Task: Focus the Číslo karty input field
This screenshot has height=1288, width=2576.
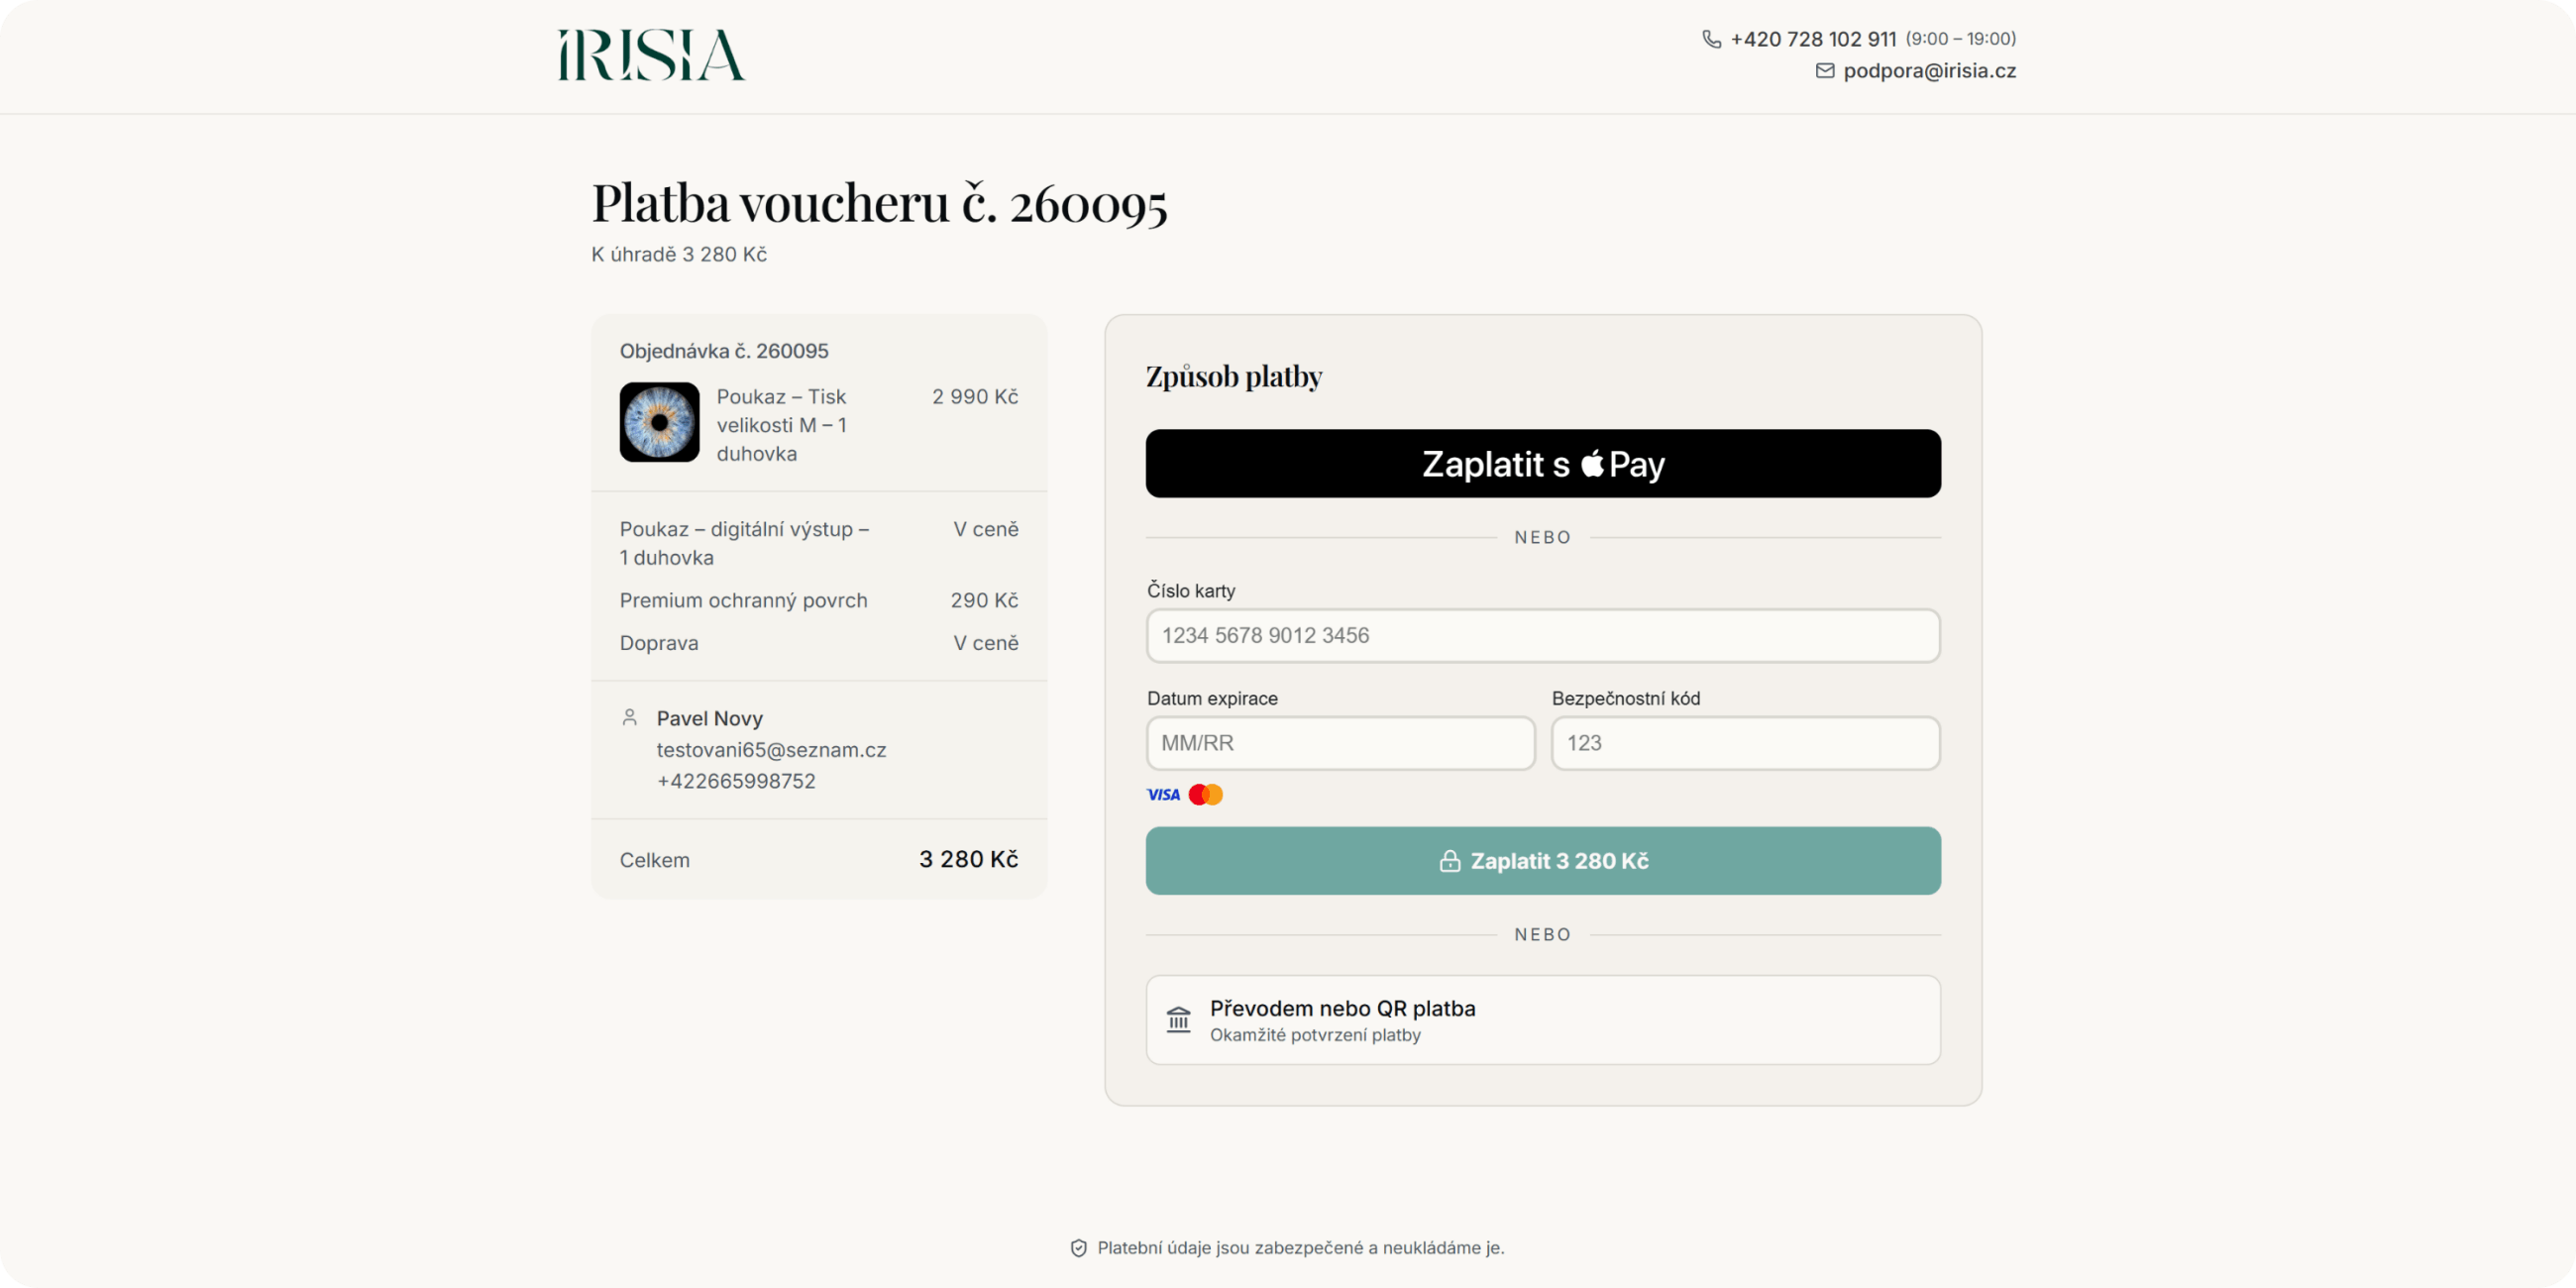Action: [1543, 636]
